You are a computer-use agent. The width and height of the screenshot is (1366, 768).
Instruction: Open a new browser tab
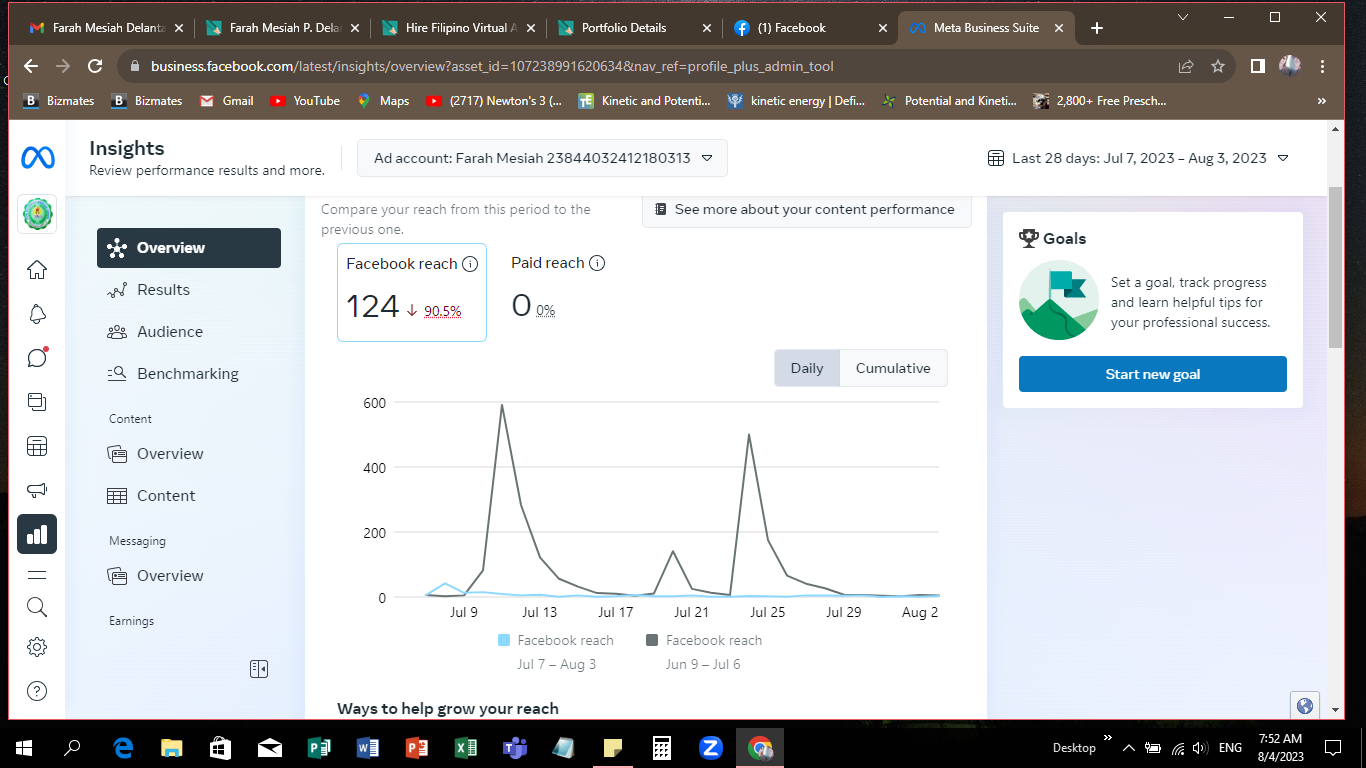click(1097, 28)
